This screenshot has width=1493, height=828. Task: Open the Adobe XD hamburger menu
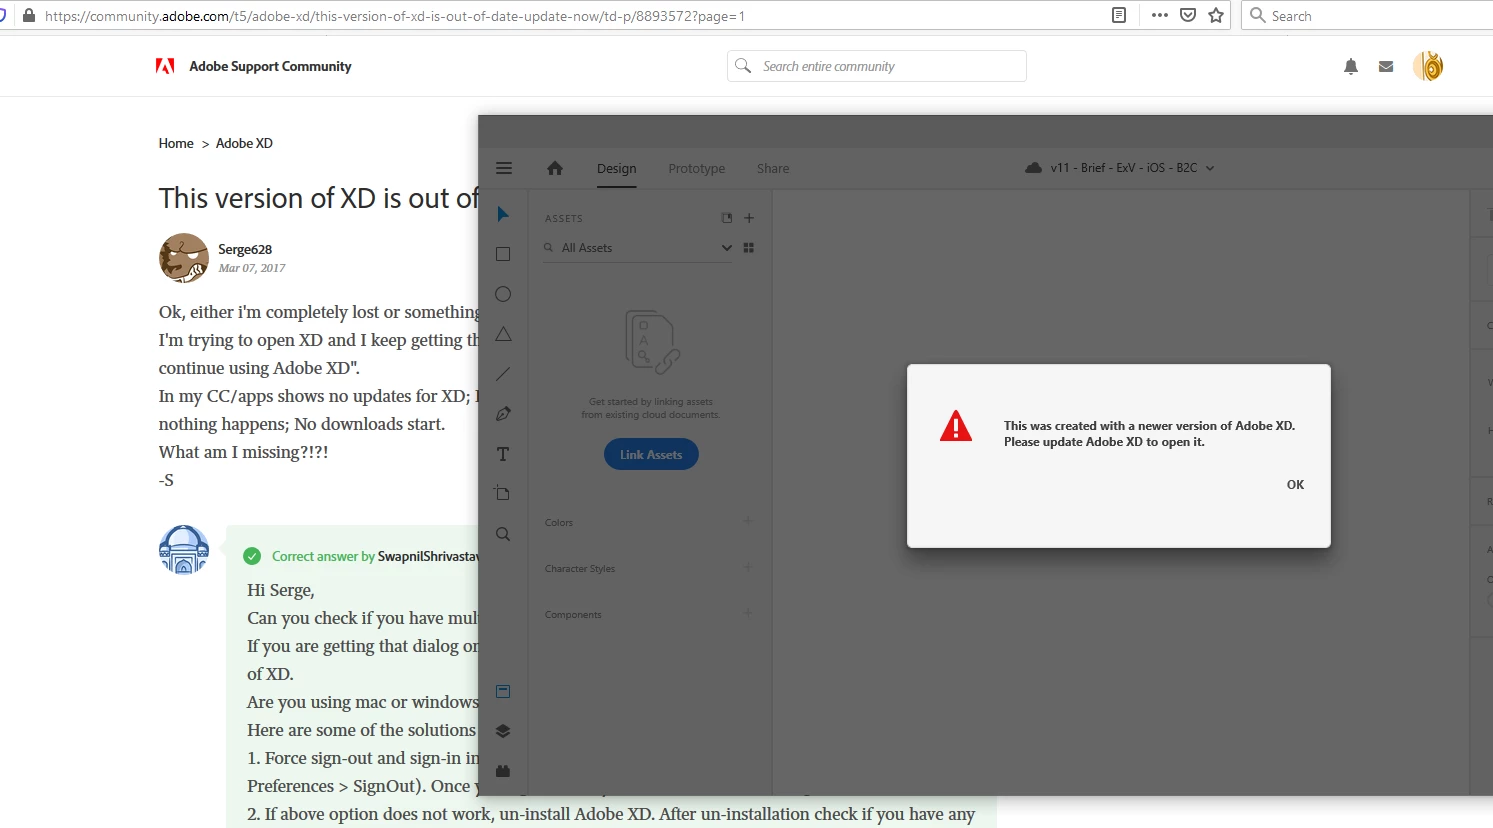point(504,168)
